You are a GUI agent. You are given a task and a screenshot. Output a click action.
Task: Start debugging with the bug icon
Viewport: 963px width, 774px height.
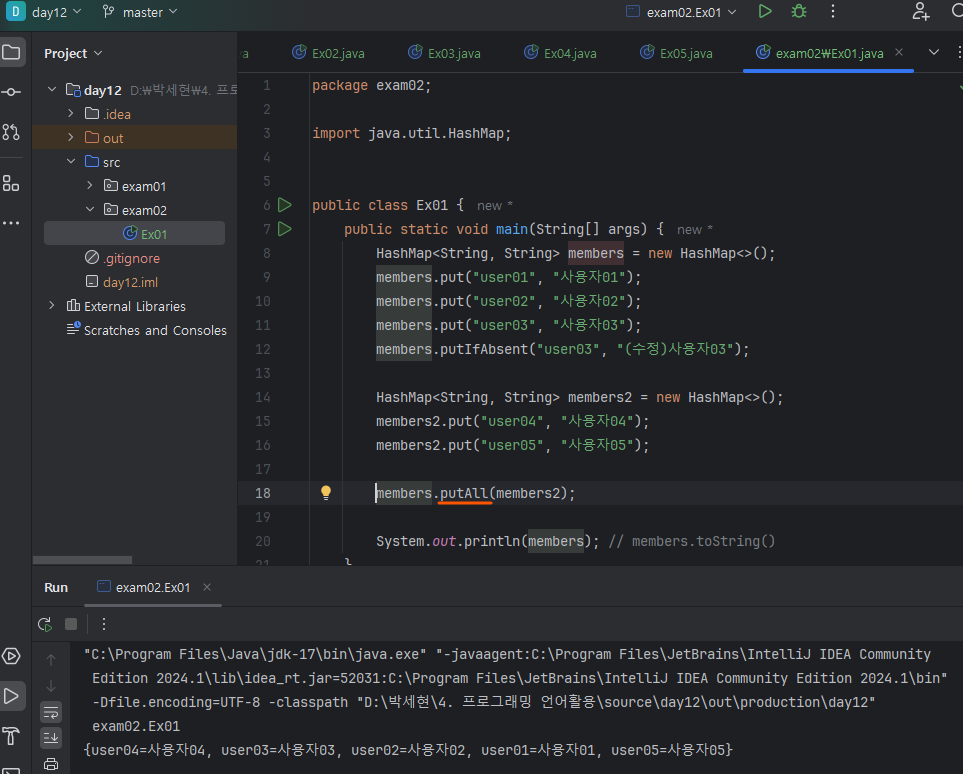pos(798,12)
